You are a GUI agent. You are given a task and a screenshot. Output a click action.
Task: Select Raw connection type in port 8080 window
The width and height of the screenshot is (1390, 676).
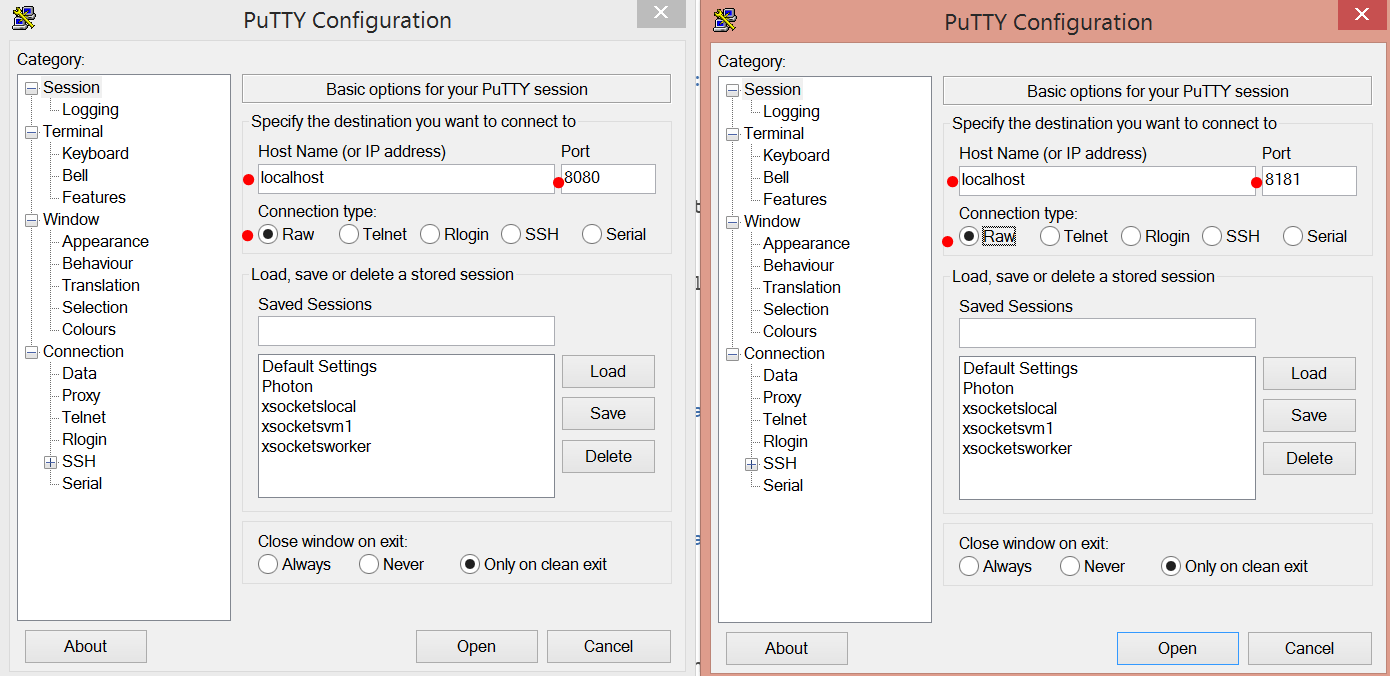pos(268,234)
